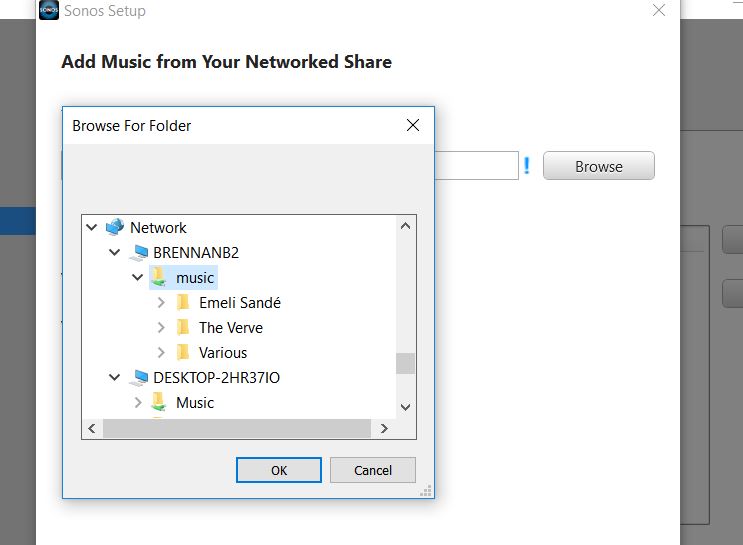Select the Various folder name
Viewport: 743px width, 545px height.
click(x=223, y=353)
